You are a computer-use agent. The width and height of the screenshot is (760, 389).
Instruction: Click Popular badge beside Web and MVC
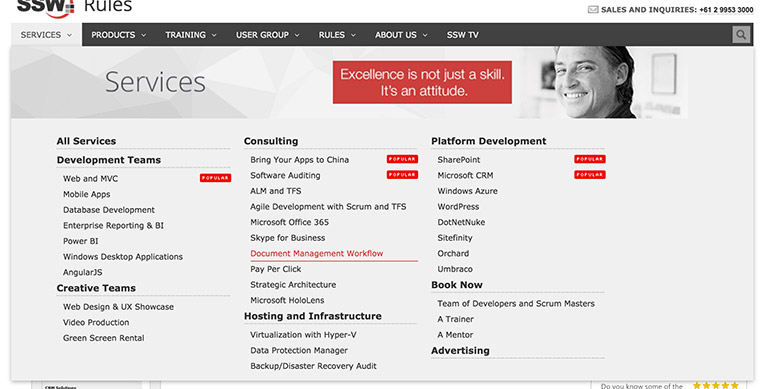(215, 178)
